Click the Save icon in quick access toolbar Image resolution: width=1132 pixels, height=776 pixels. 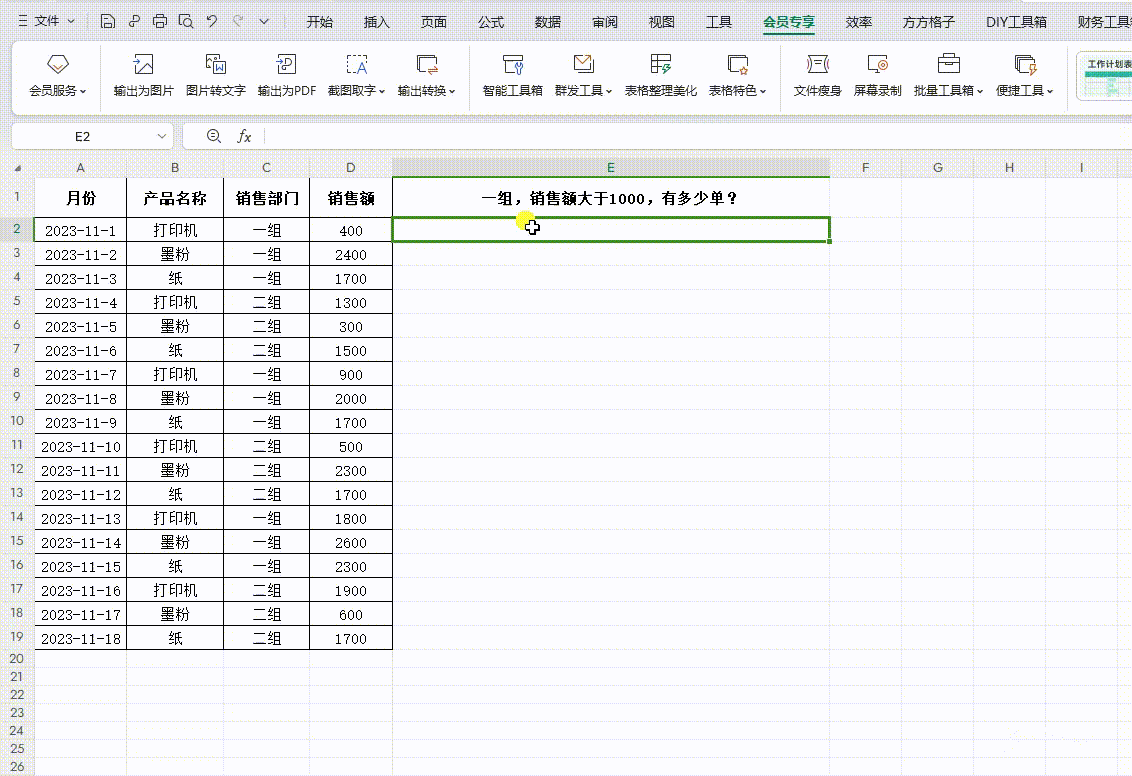coord(108,22)
